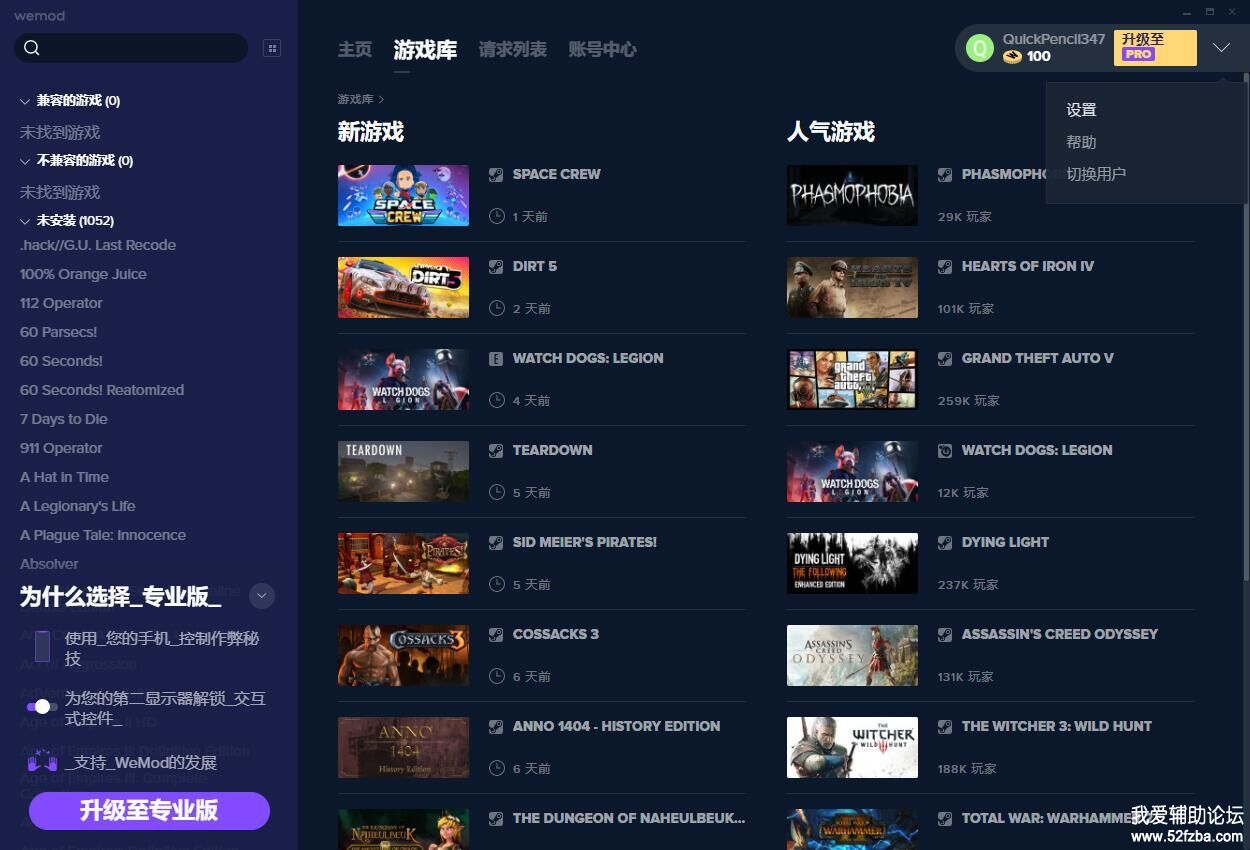
Task: Click the breadcrumb arrow after 游戏库
Action: (x=381, y=99)
